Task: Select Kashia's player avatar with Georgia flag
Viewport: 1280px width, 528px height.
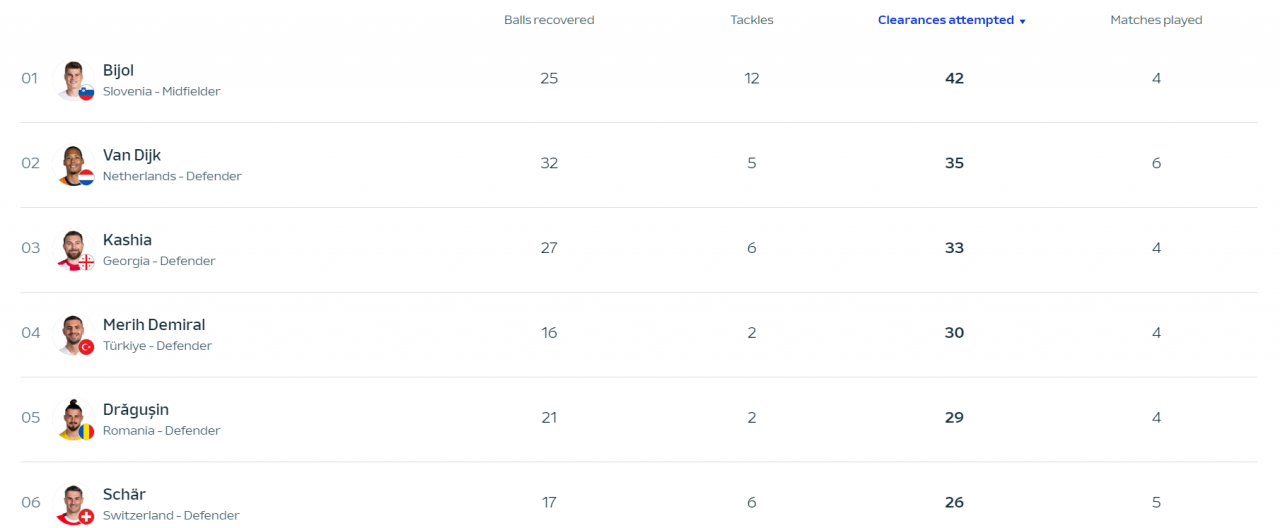Action: (x=73, y=249)
